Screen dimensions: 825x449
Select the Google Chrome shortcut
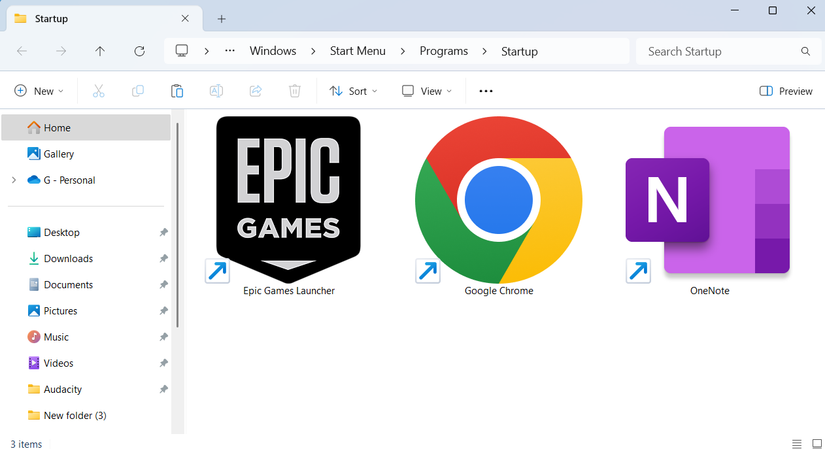498,206
